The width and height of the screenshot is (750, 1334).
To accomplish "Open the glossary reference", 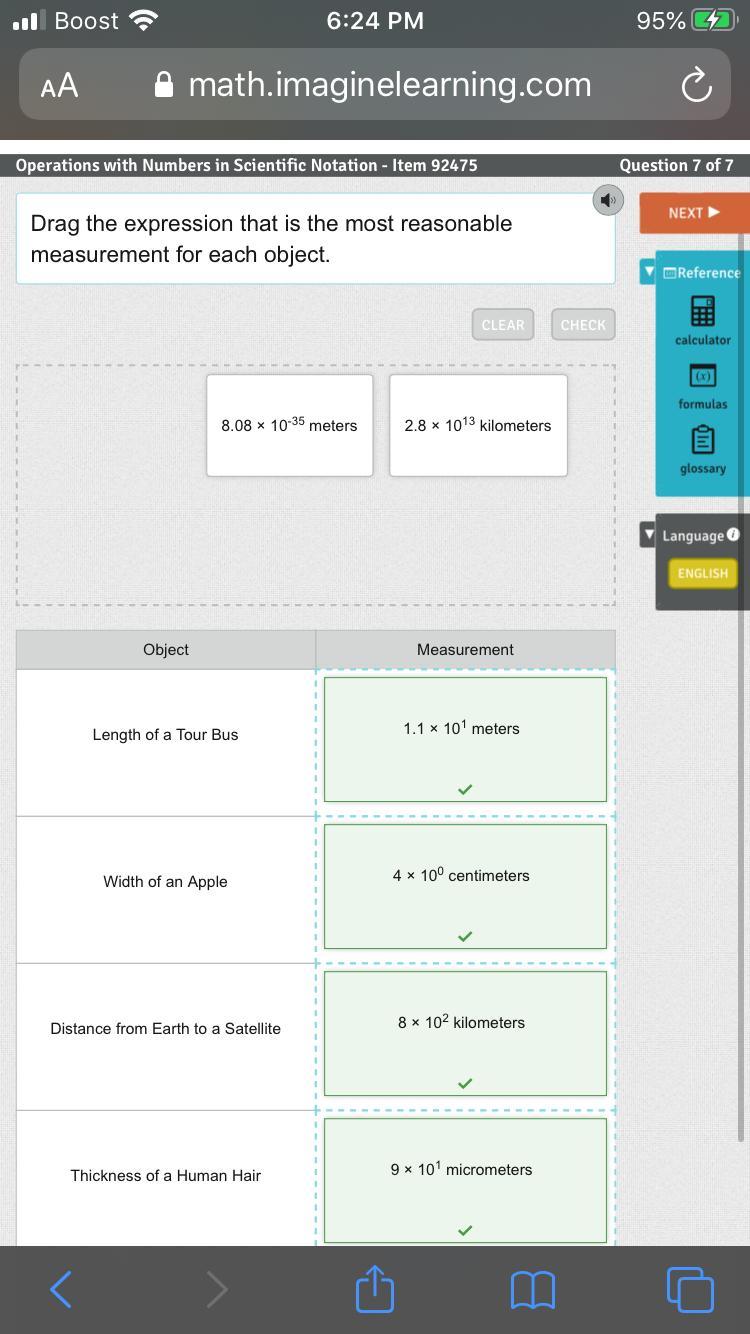I will (702, 450).
